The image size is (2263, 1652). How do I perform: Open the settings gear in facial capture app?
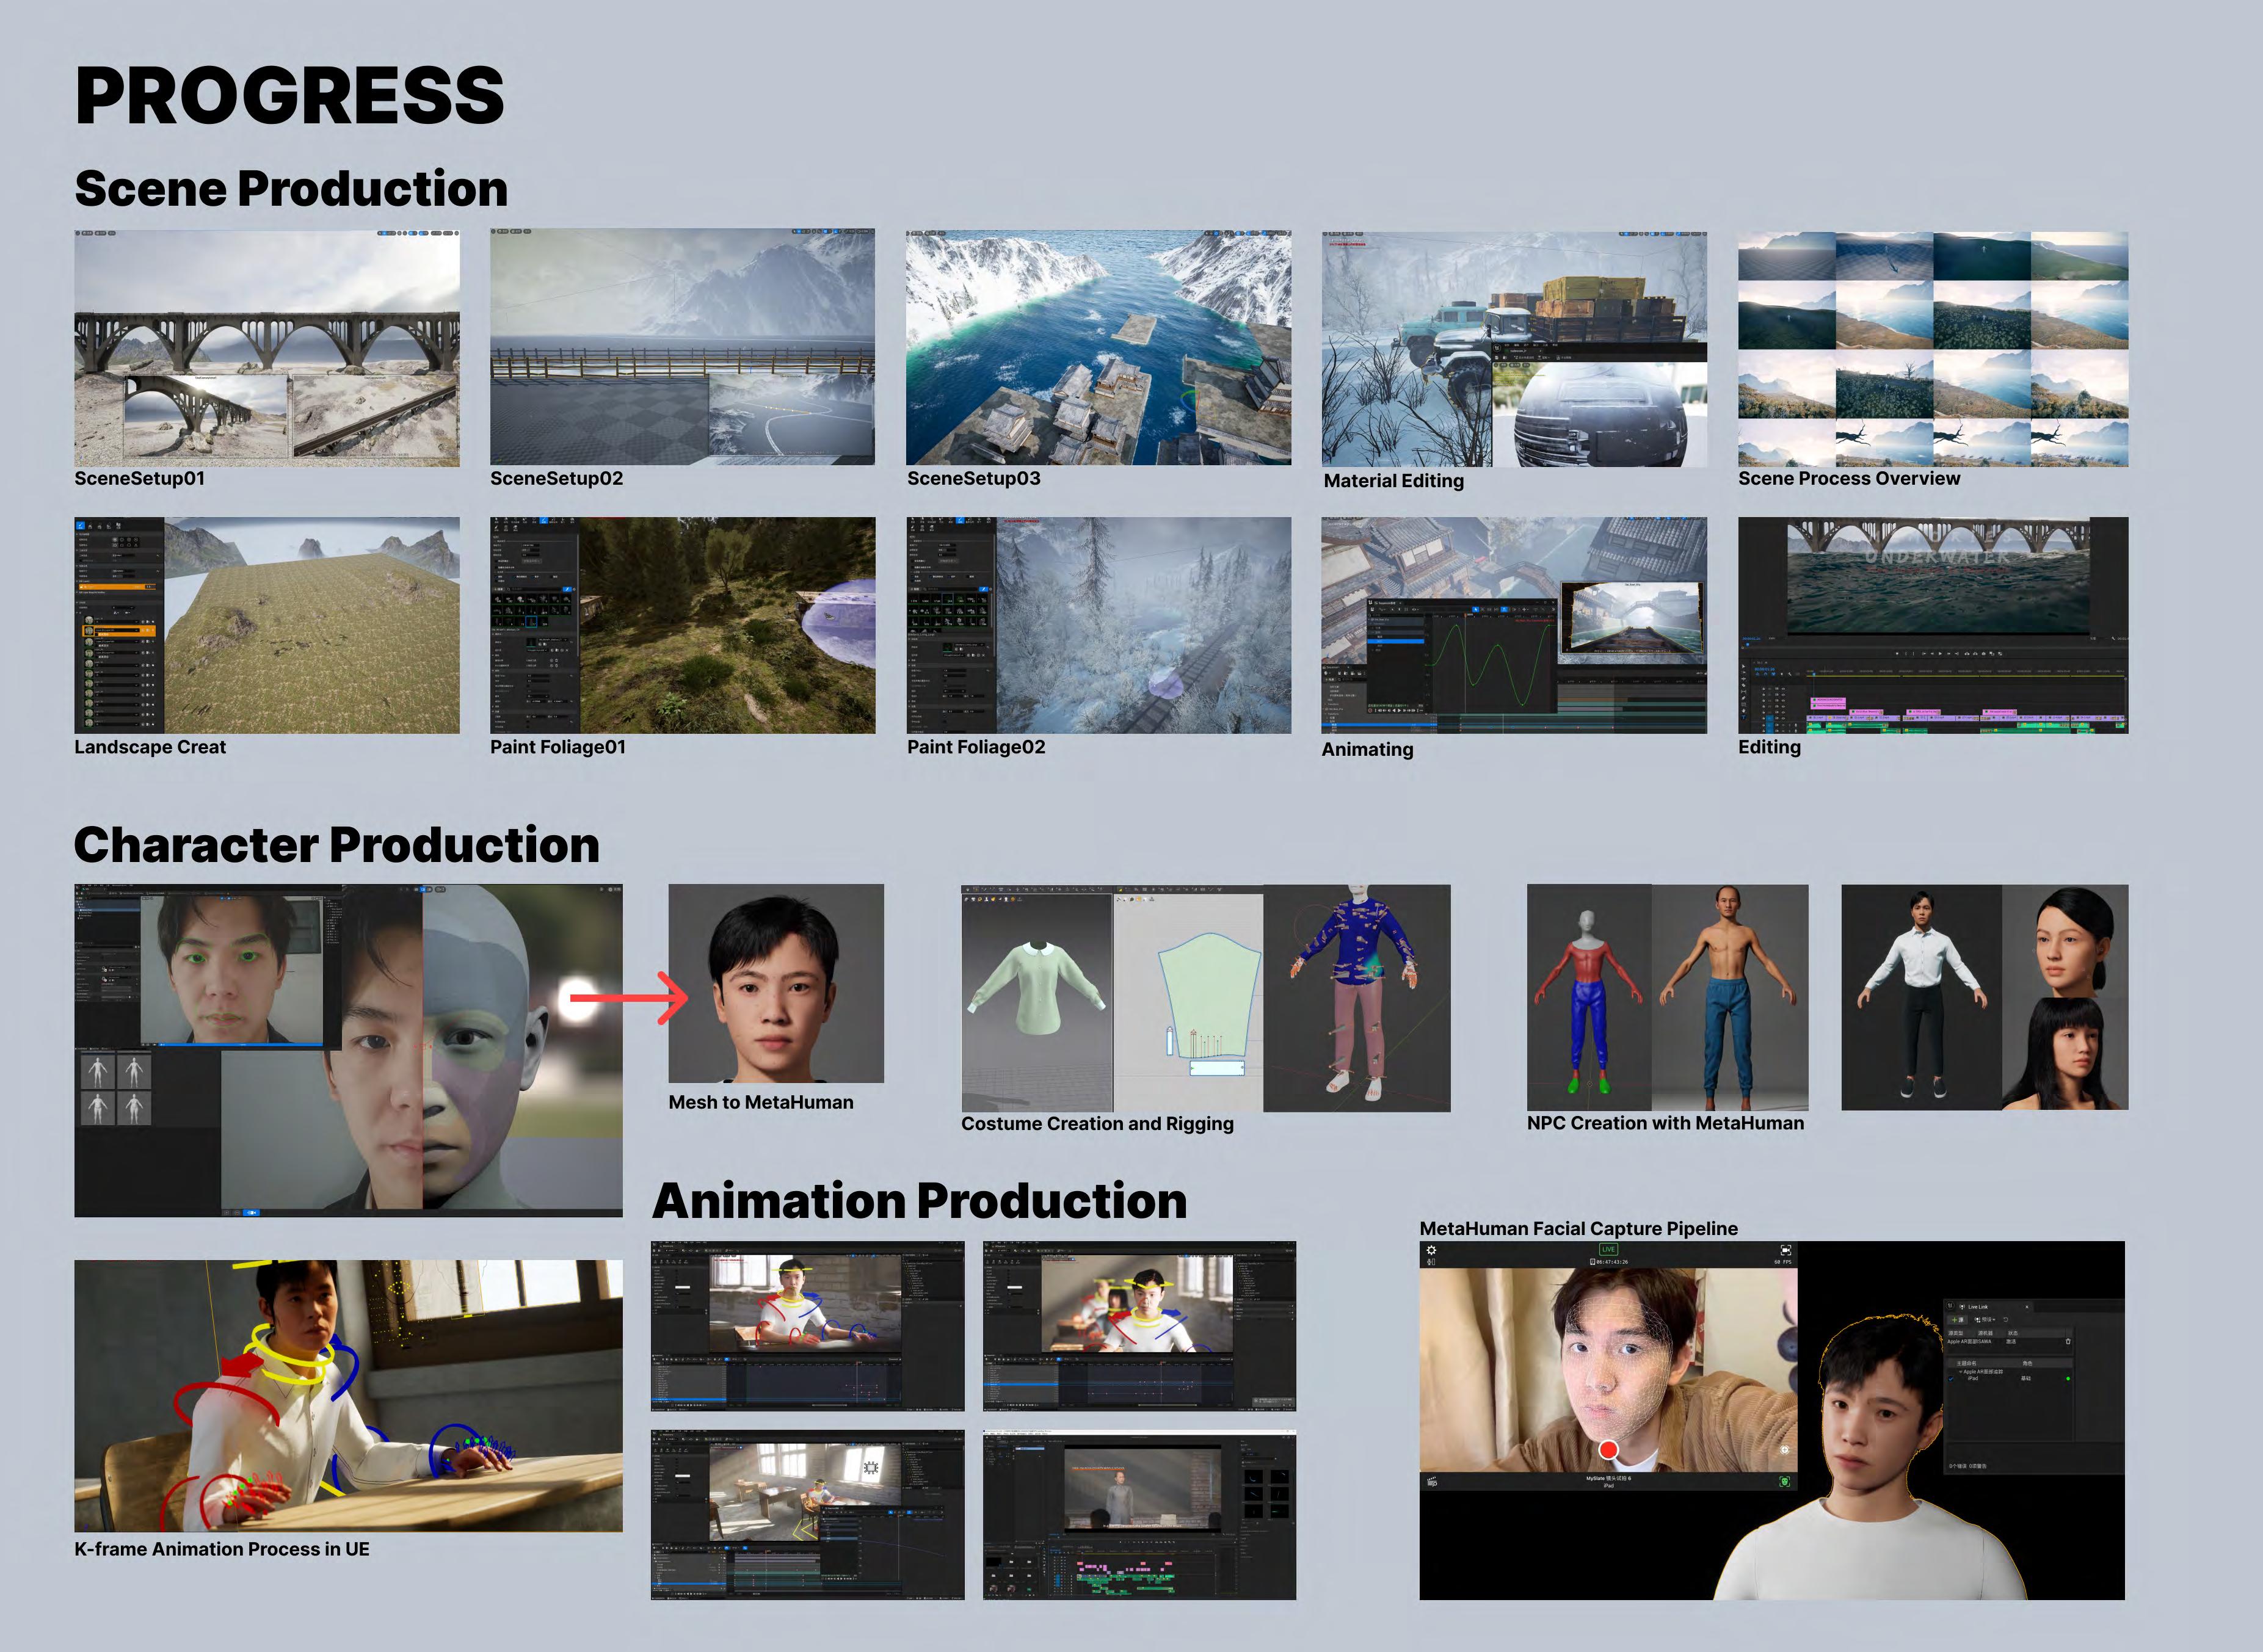coord(1431,1250)
